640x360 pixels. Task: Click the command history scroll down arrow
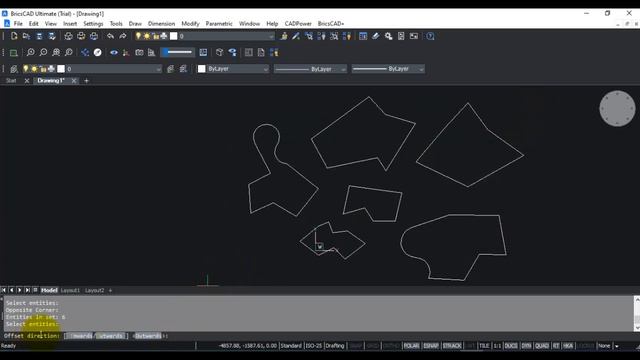pyautogui.click(x=637, y=328)
